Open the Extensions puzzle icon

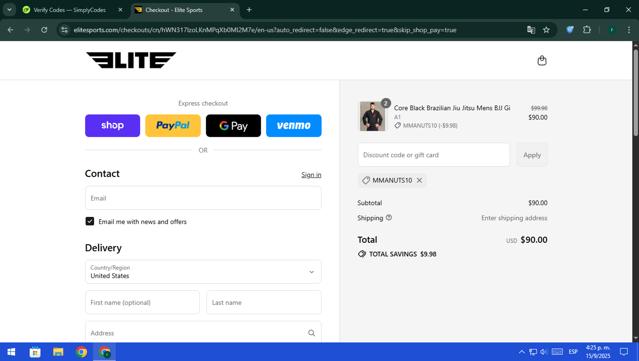click(x=587, y=29)
